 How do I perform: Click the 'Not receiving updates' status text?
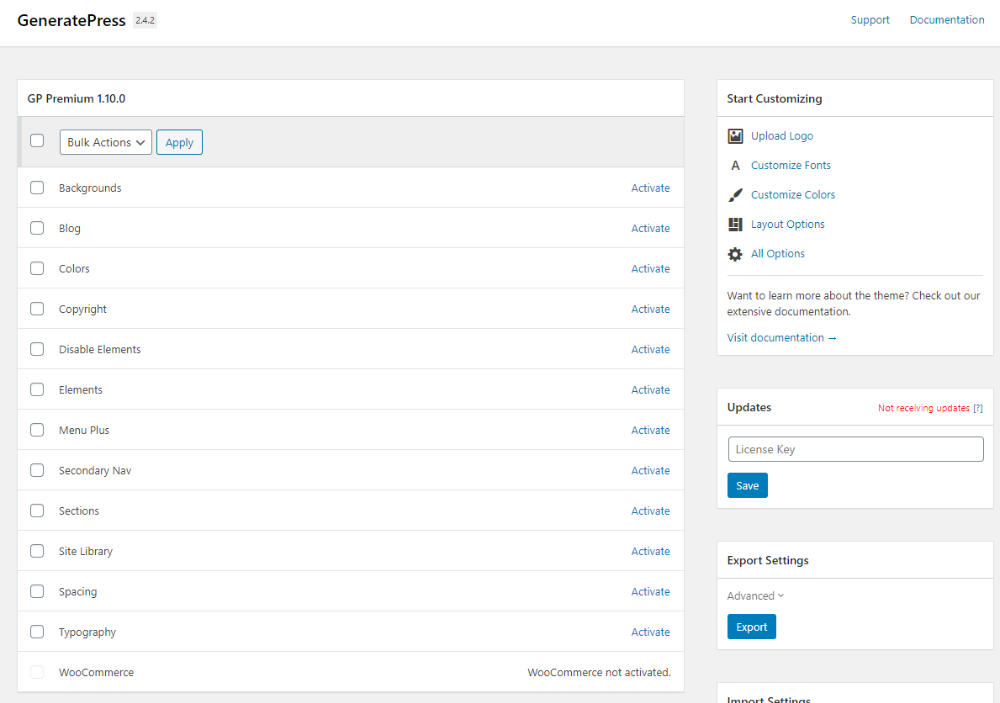923,408
